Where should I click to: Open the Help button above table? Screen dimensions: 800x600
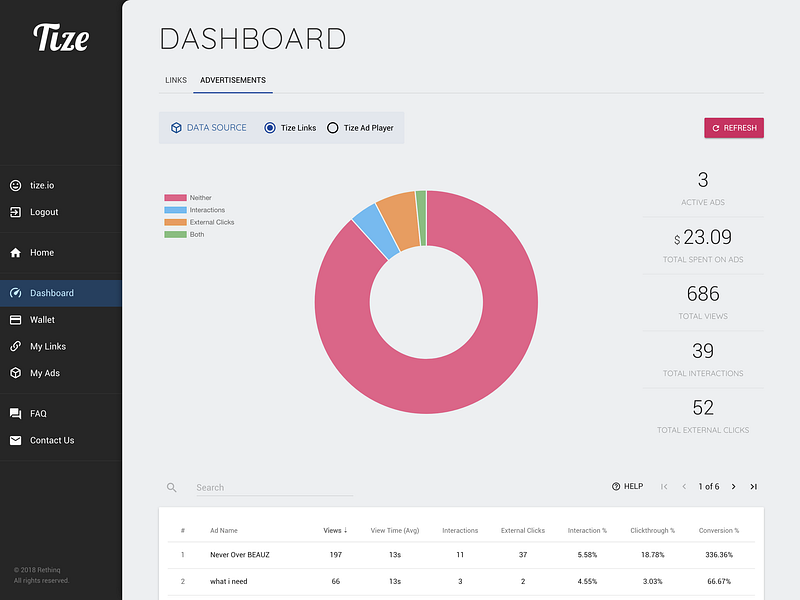pyautogui.click(x=628, y=487)
